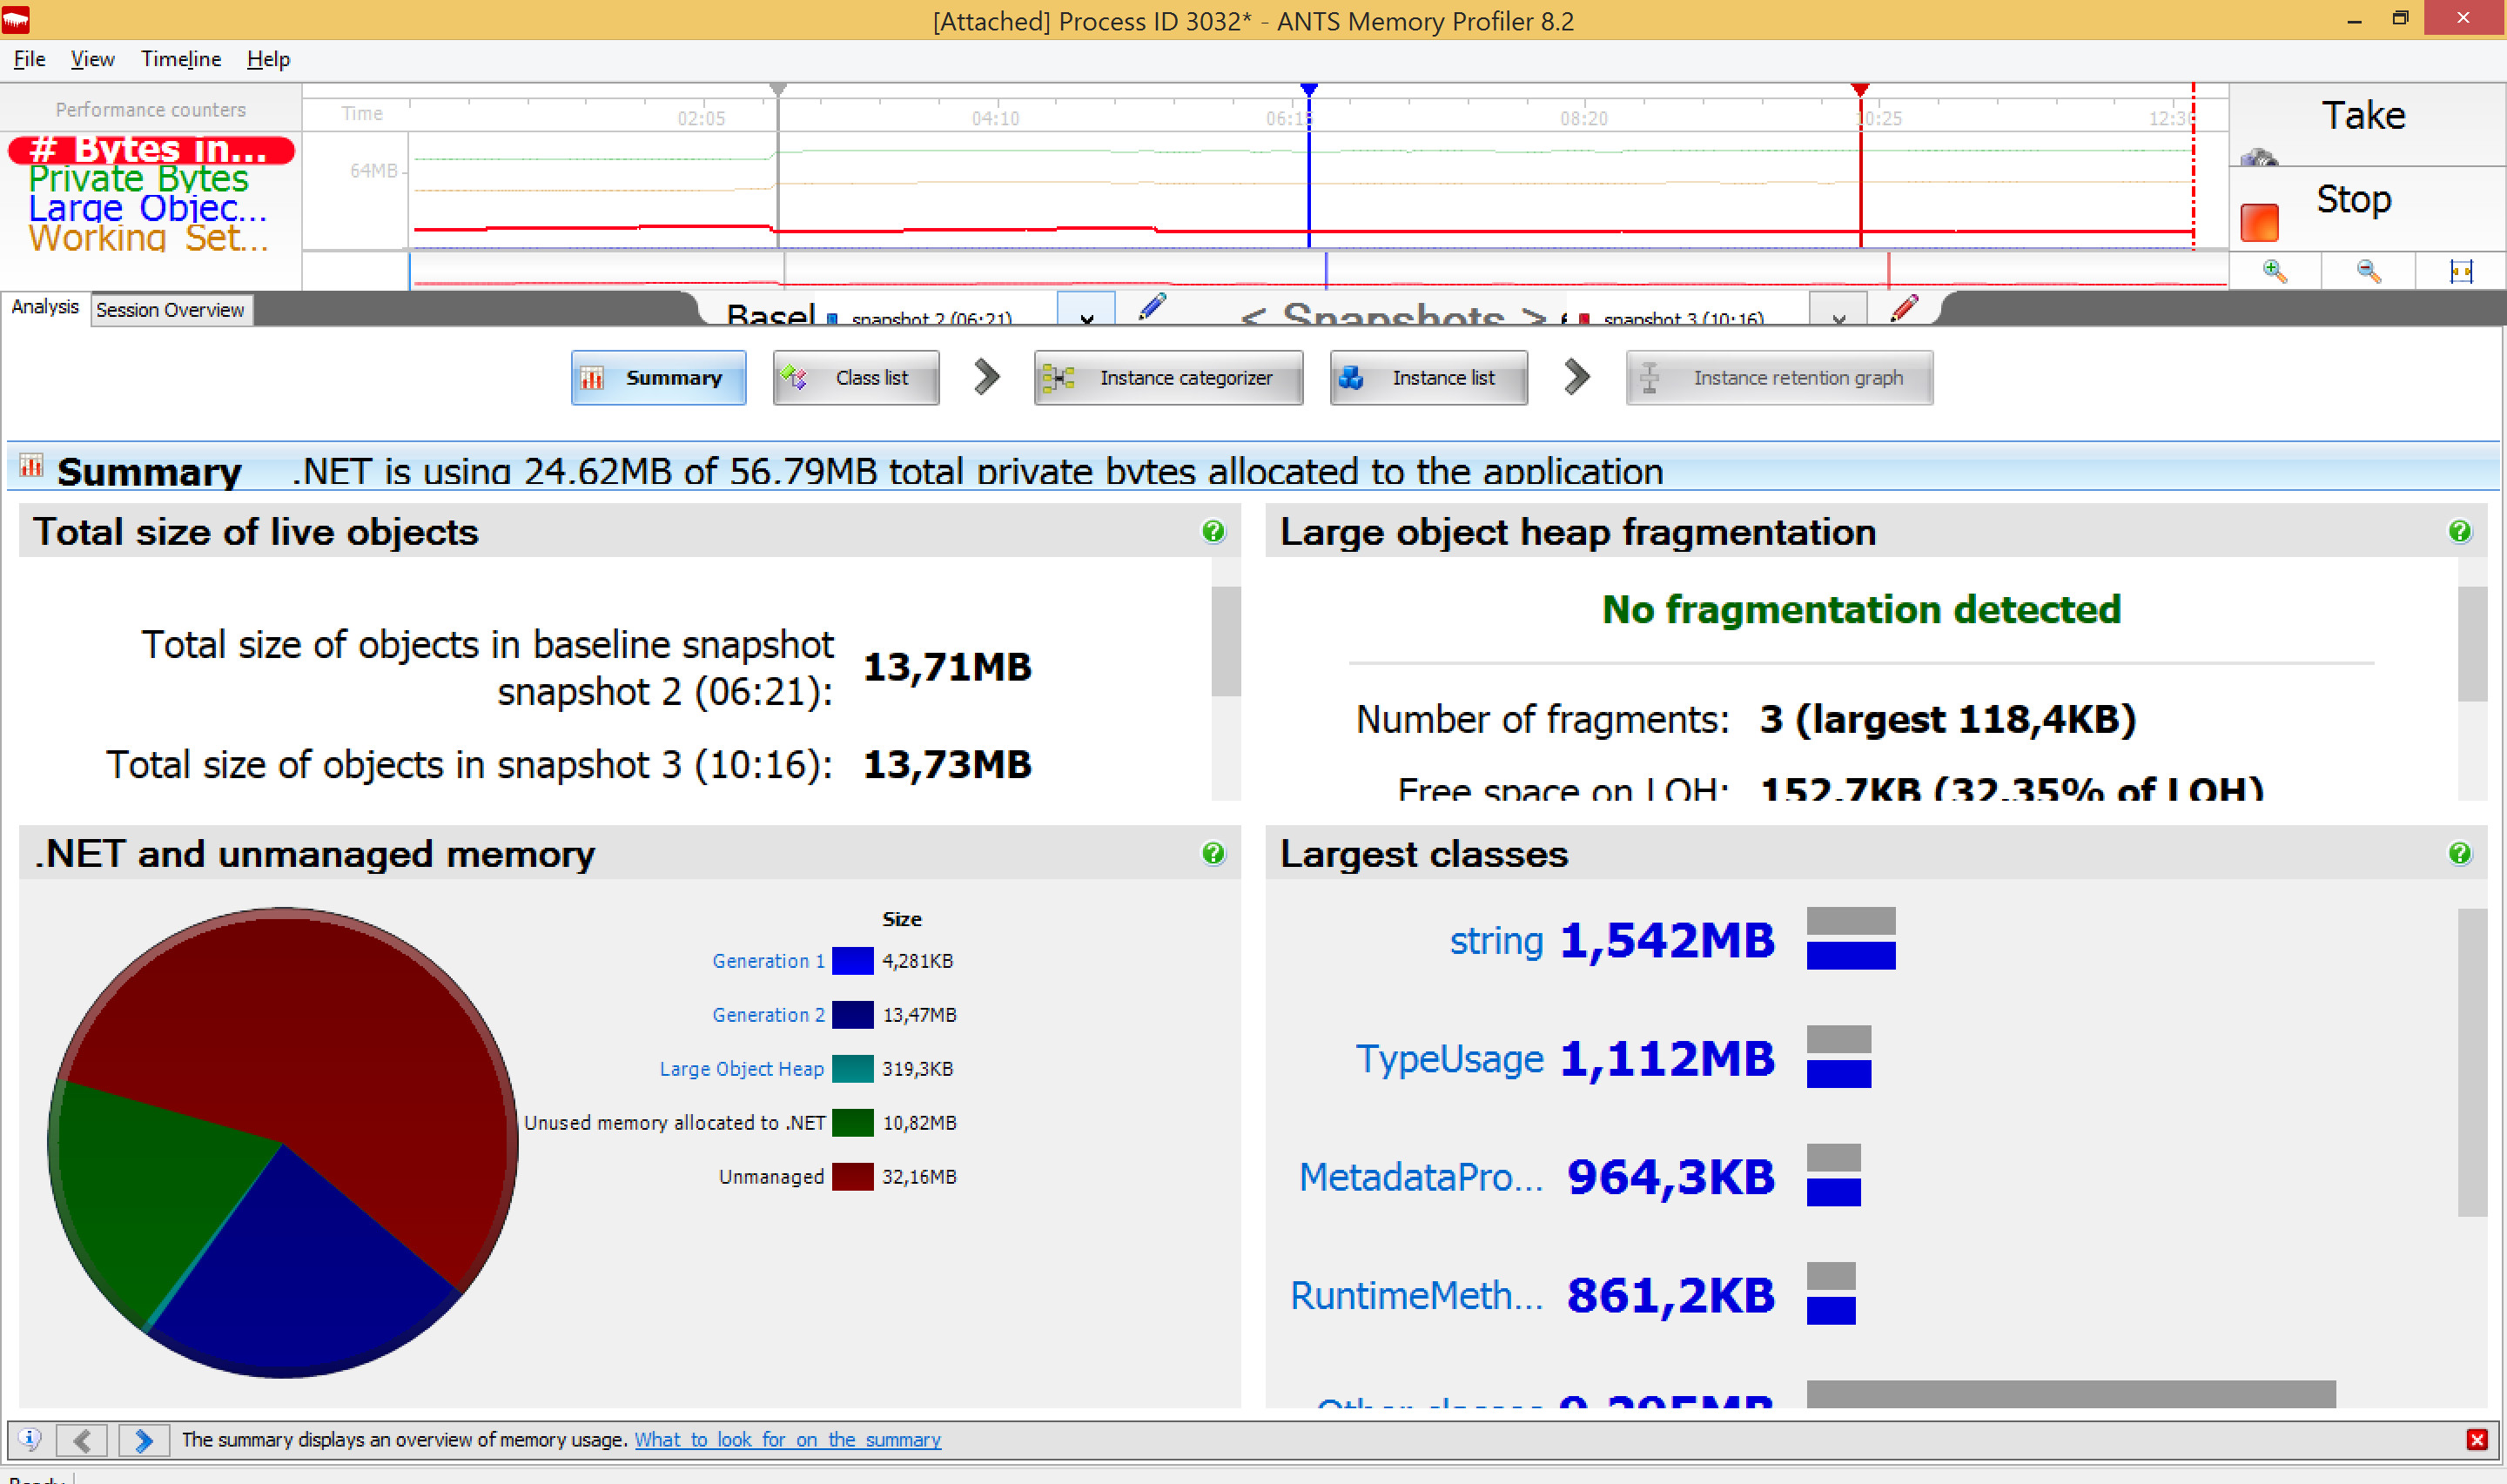
Task: Scrollbar of Largest classes panel
Action: (x=2472, y=1062)
